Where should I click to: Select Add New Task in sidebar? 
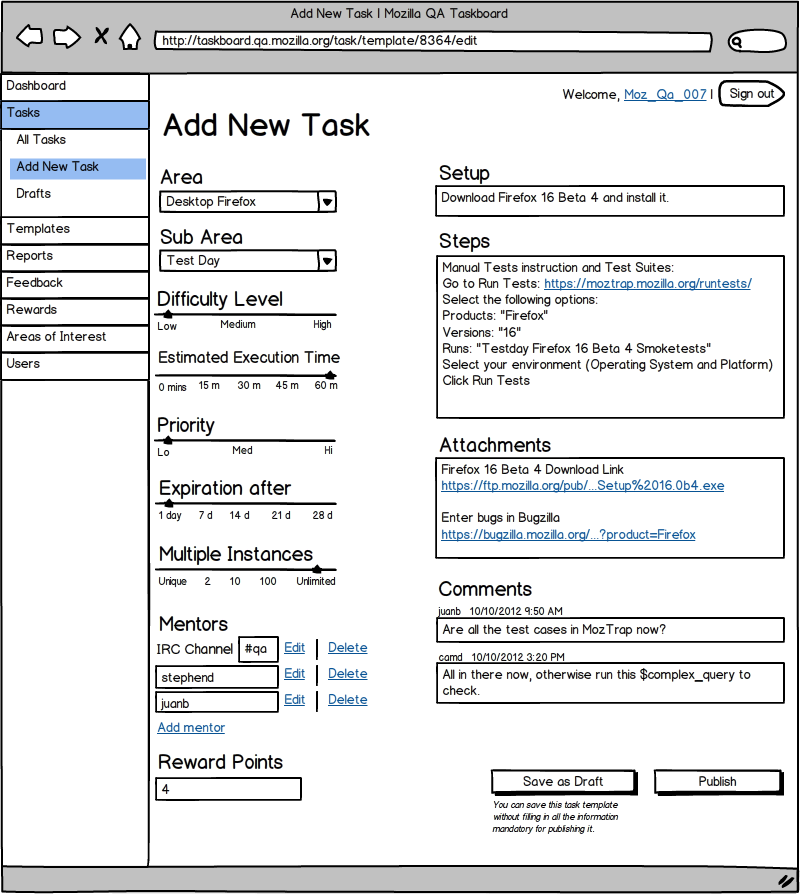point(78,167)
